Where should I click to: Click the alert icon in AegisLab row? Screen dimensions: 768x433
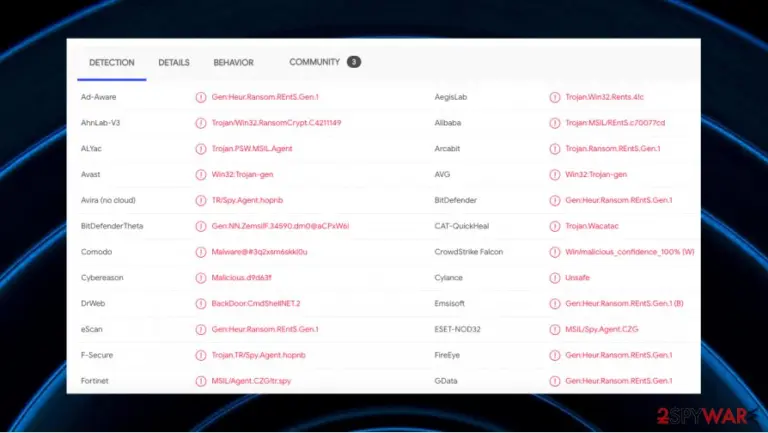(x=554, y=97)
